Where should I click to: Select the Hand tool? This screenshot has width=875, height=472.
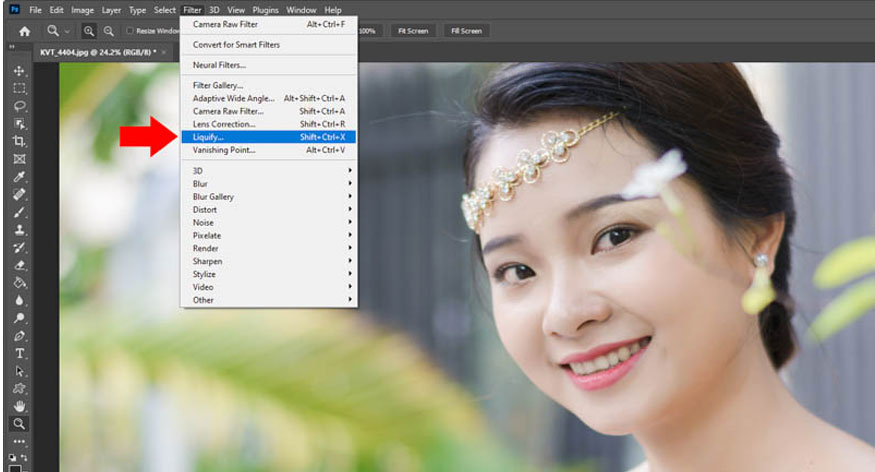19,405
